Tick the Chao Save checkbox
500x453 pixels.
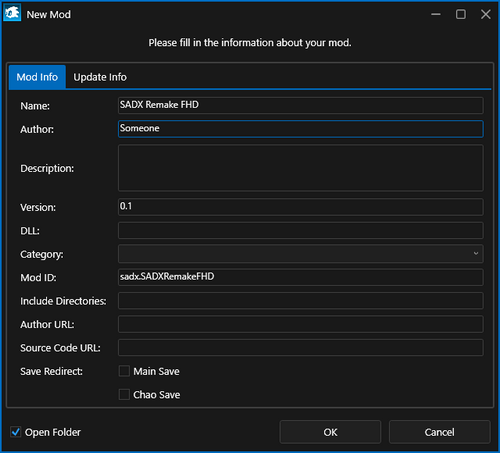(x=124, y=395)
